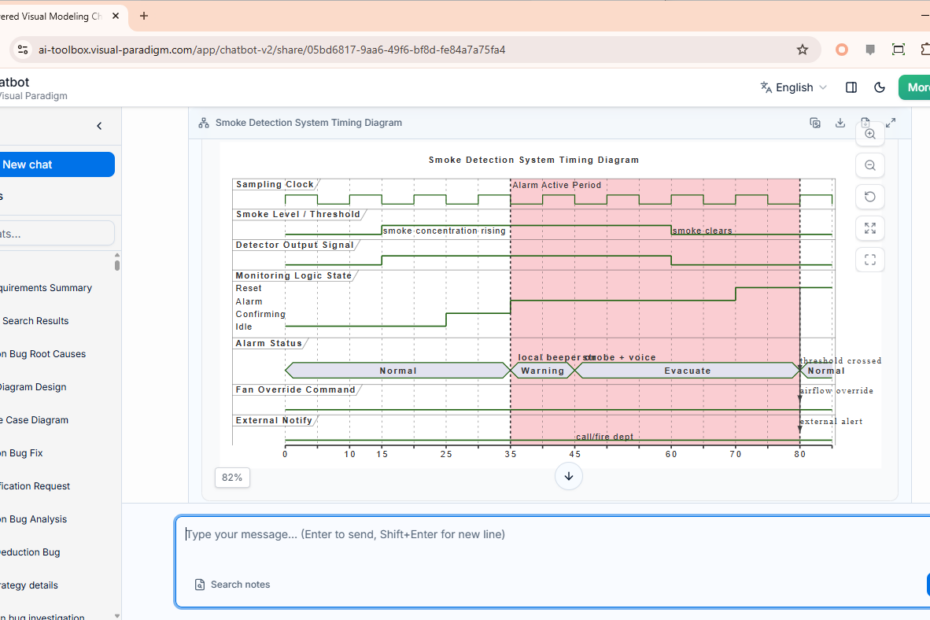Image resolution: width=930 pixels, height=620 pixels.
Task: Expand the diagram to fullscreen arrows icon
Action: coord(890,123)
